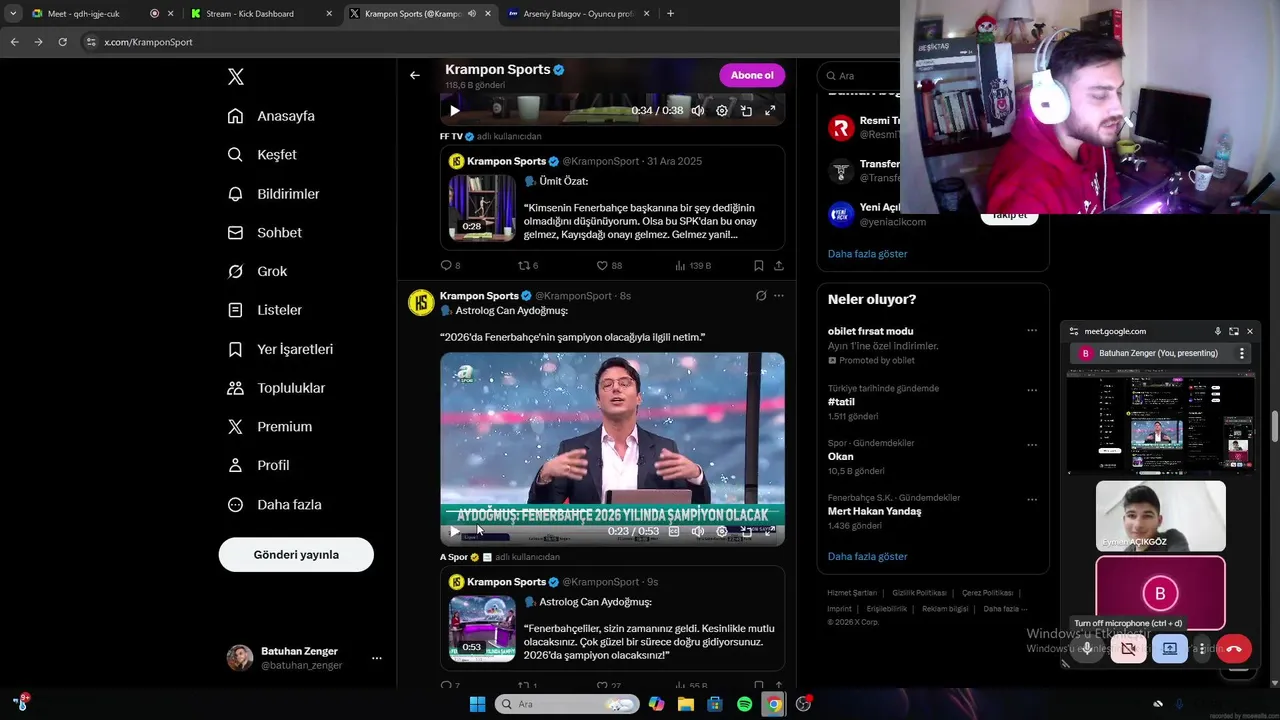The width and height of the screenshot is (1280, 720).
Task: Click Grok explain icon on Astrolog post
Action: pyautogui.click(x=761, y=296)
